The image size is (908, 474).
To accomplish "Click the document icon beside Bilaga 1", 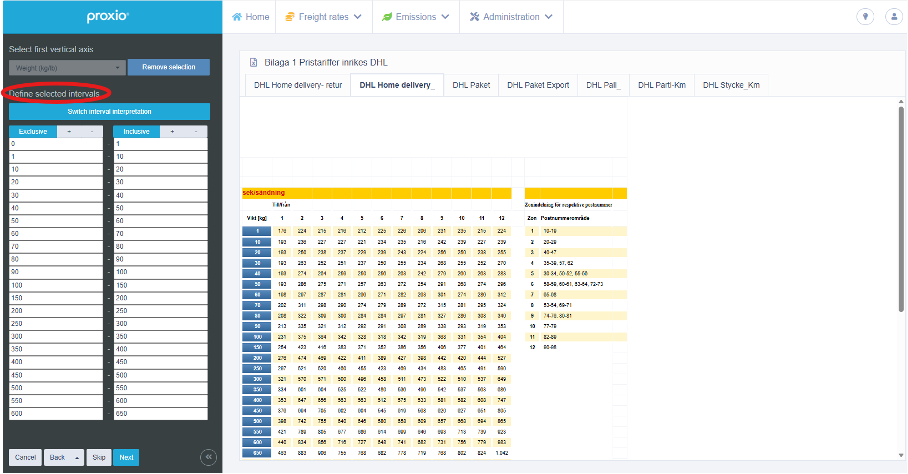I will pyautogui.click(x=253, y=63).
